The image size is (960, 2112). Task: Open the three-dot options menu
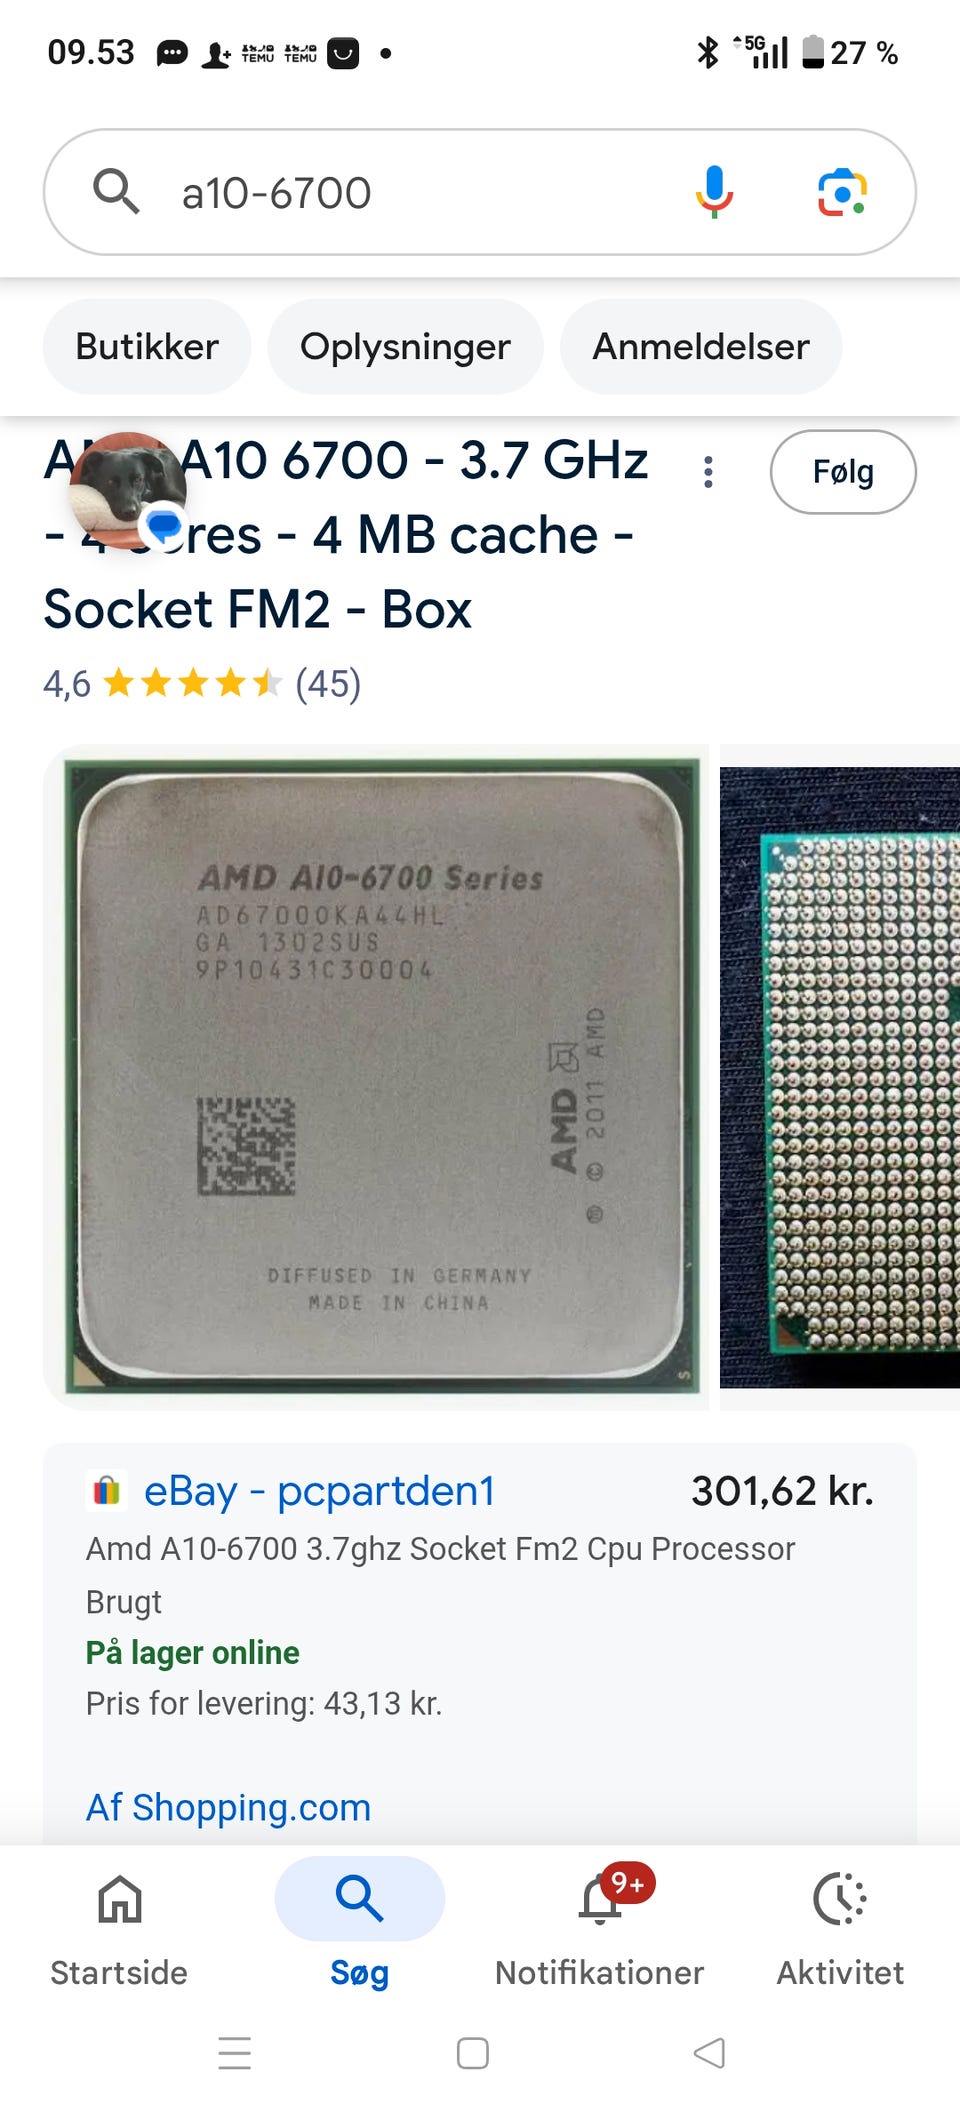pos(708,472)
